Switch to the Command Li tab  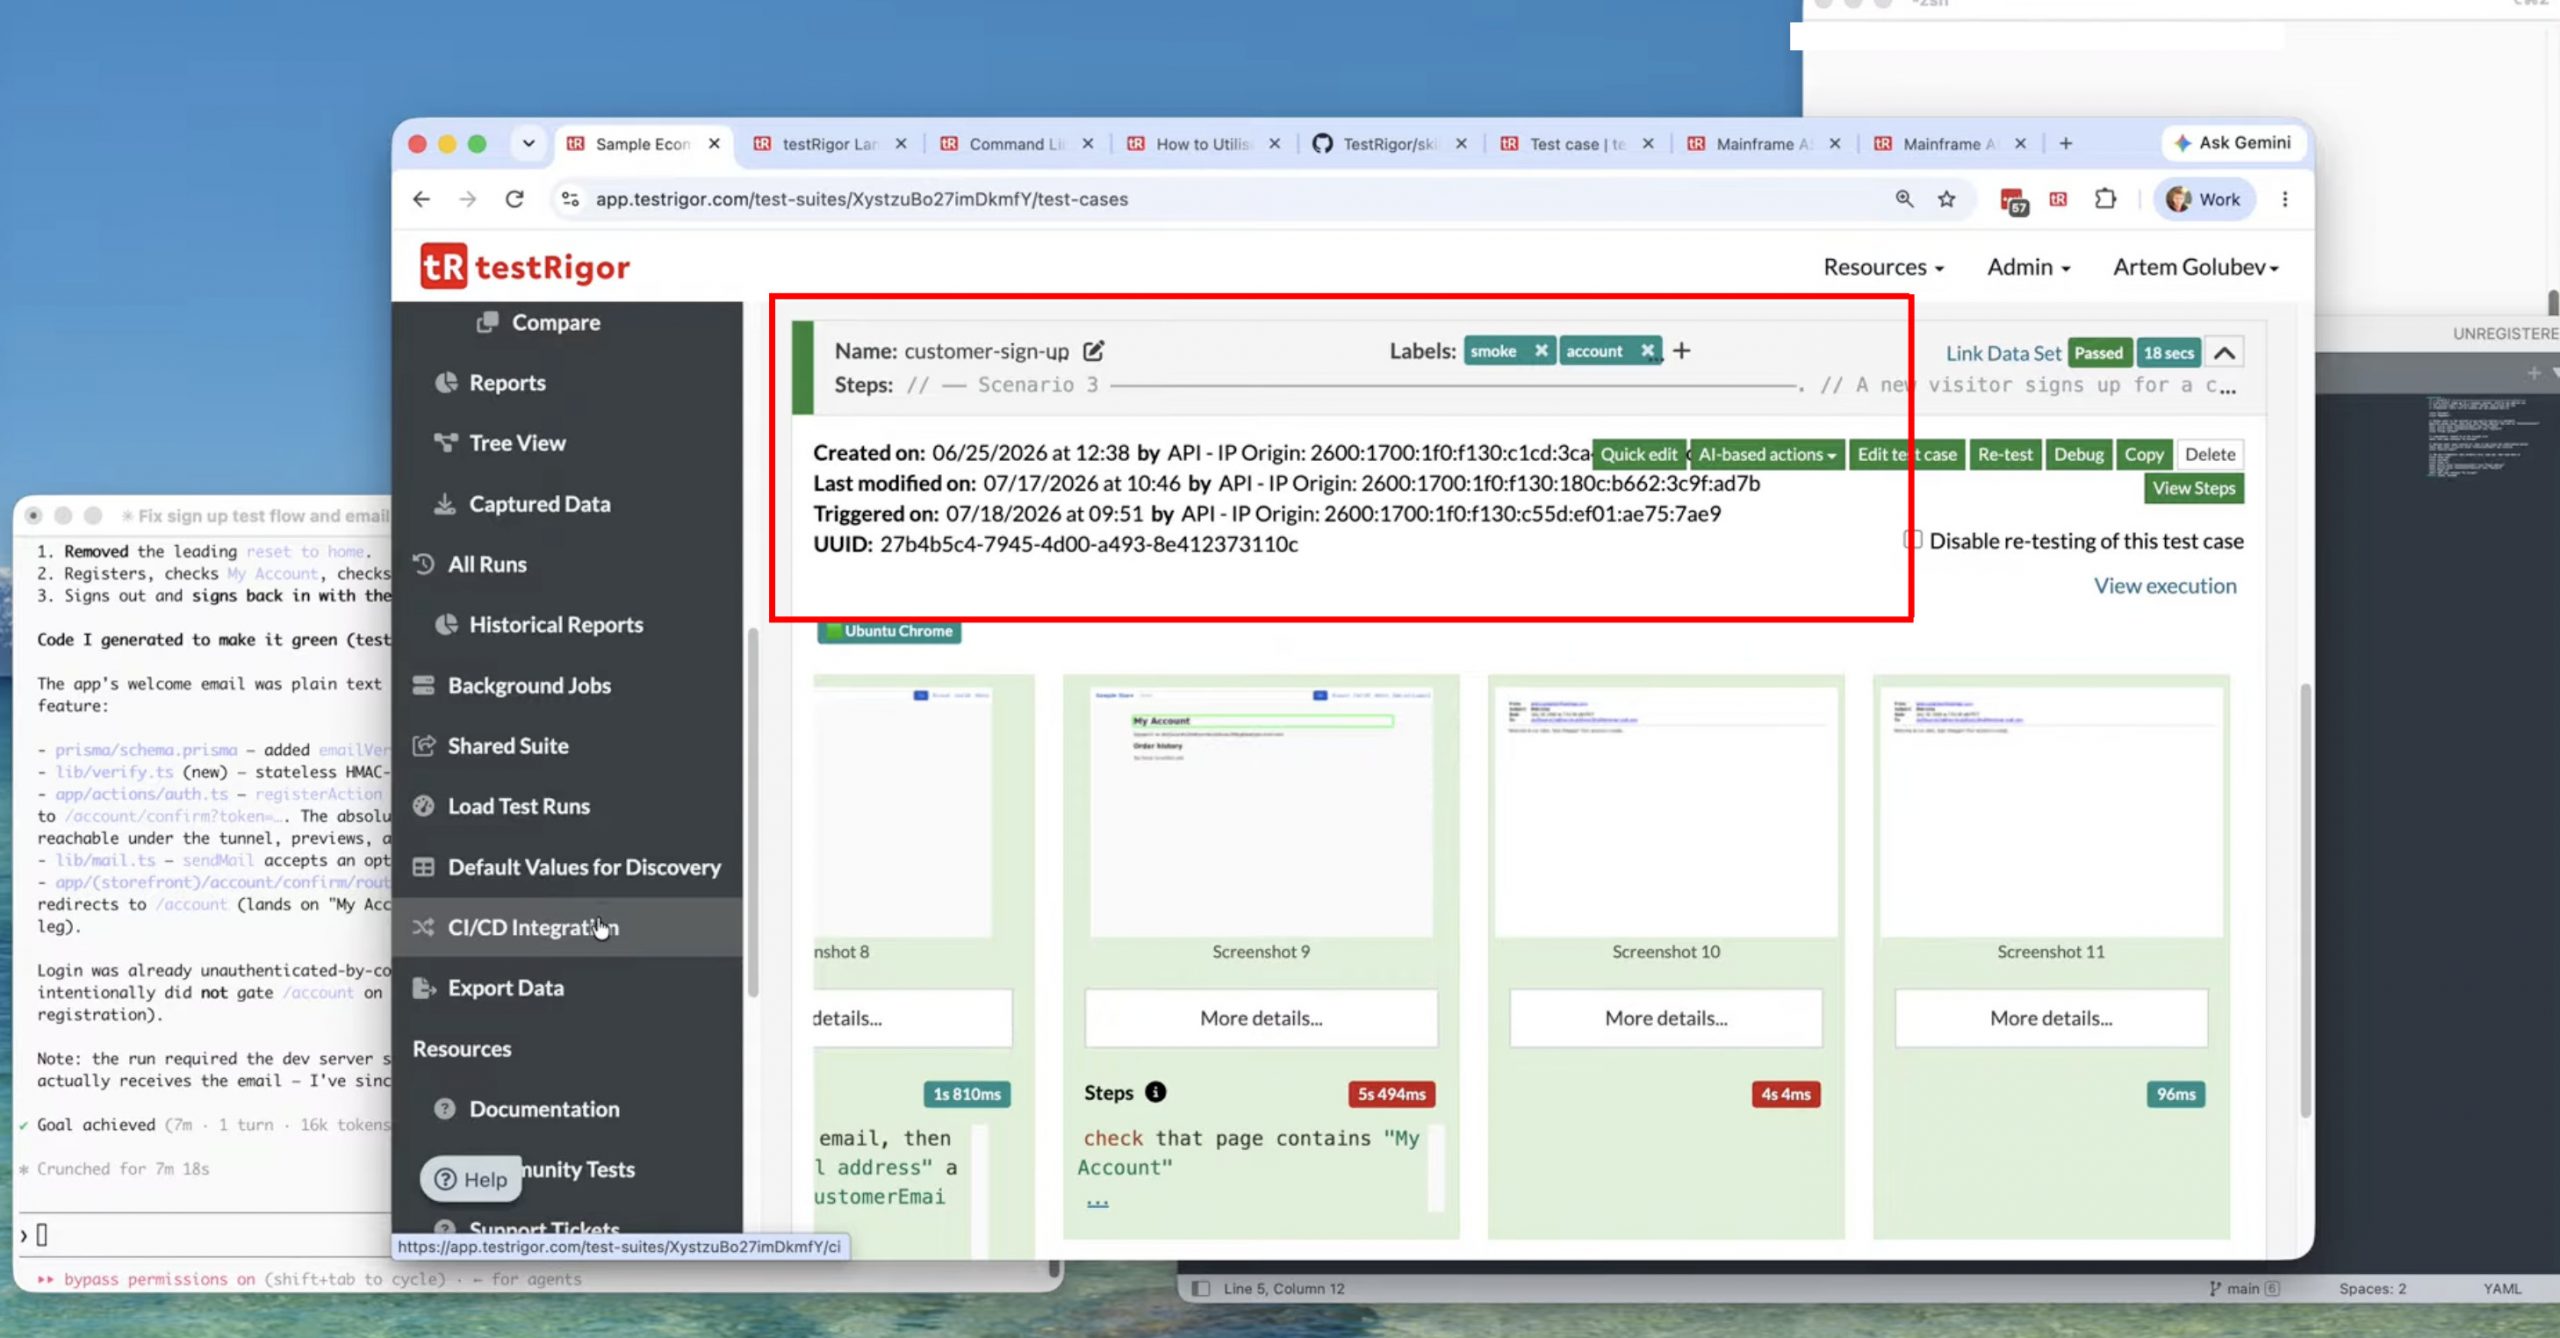(1017, 144)
